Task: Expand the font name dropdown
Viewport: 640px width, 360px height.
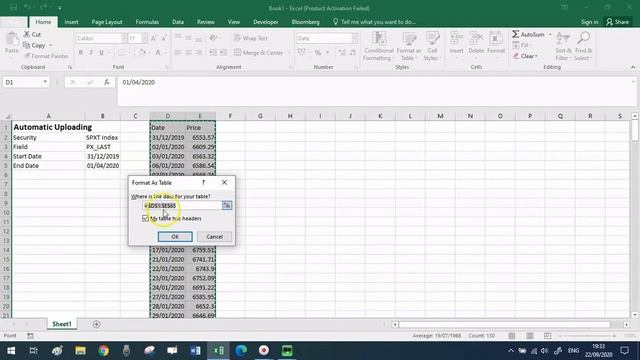Action: pyautogui.click(x=124, y=38)
